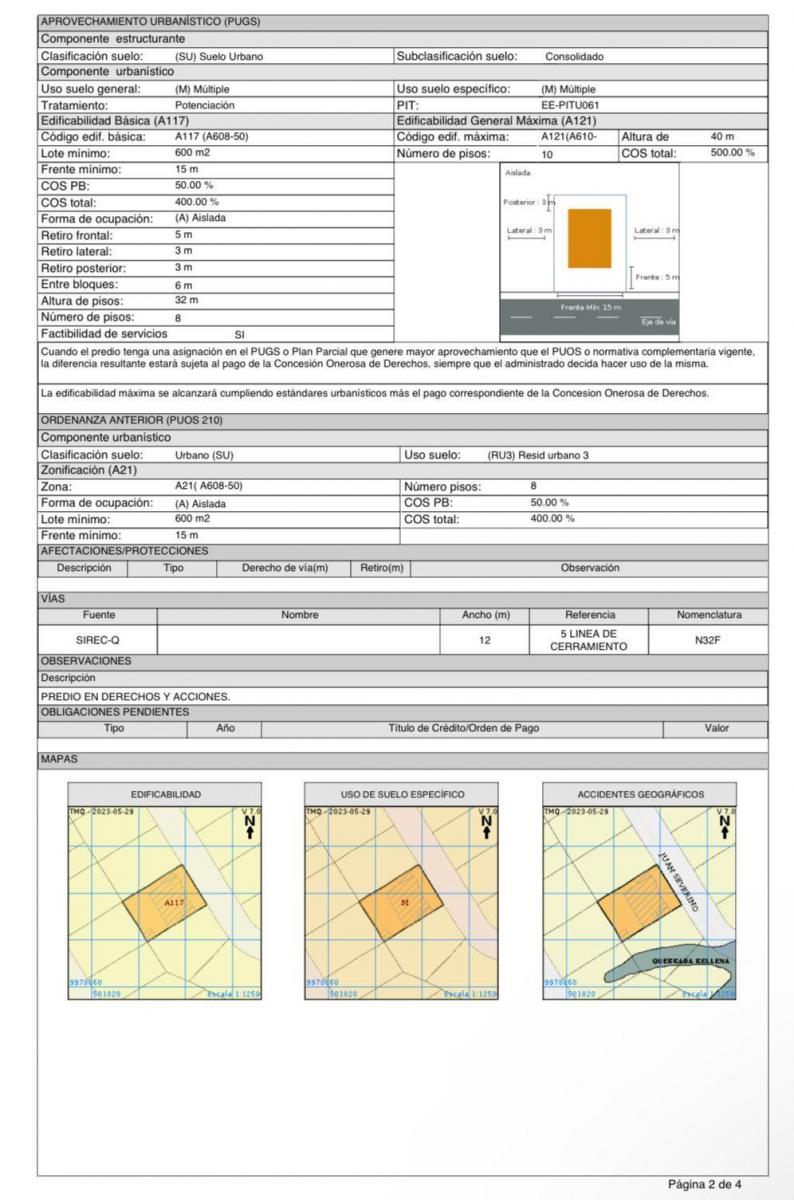The image size is (794, 1200).
Task: Click the 'Eje de vía' label in diagram
Action: click(658, 321)
